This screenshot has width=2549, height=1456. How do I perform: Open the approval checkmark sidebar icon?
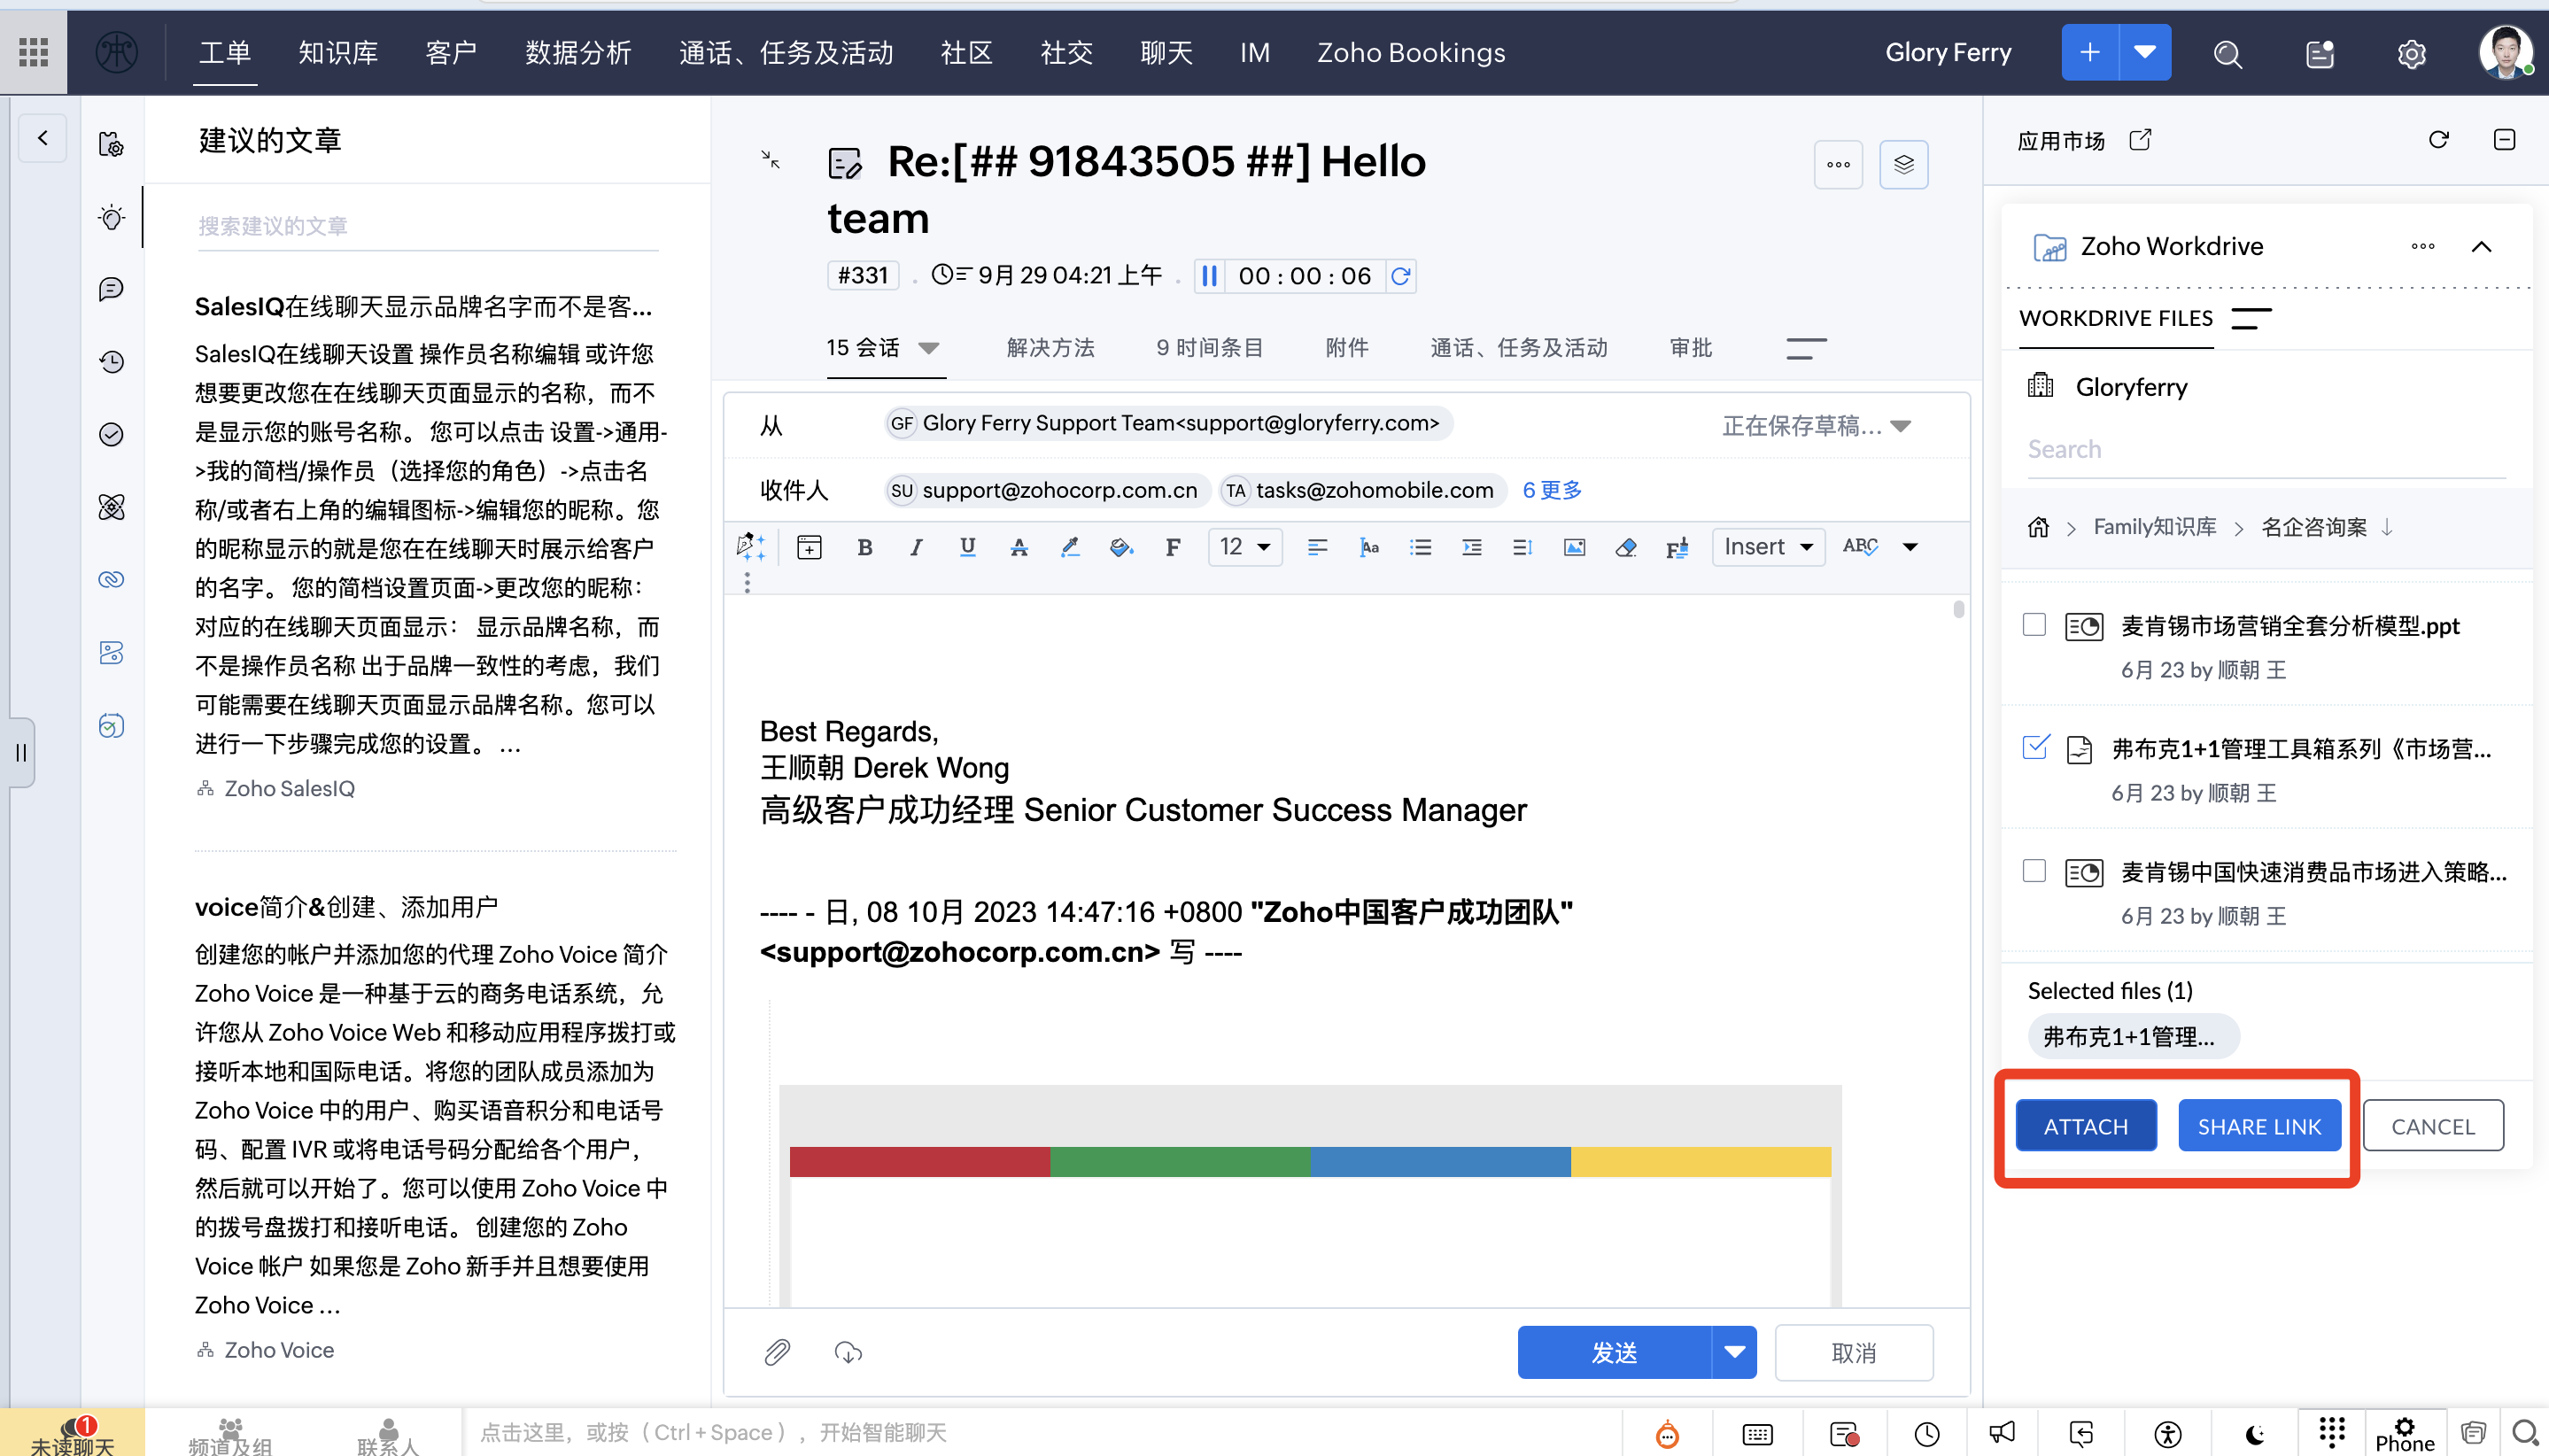click(x=111, y=434)
